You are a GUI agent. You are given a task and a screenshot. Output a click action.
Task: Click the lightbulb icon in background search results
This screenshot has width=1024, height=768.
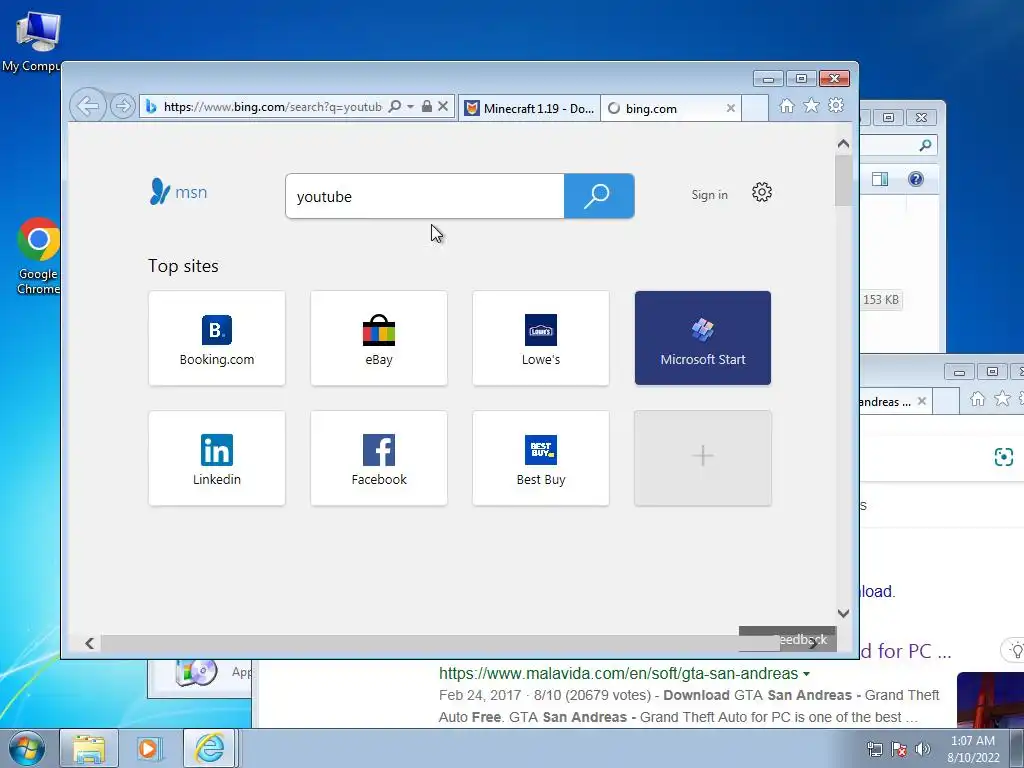tap(1016, 650)
